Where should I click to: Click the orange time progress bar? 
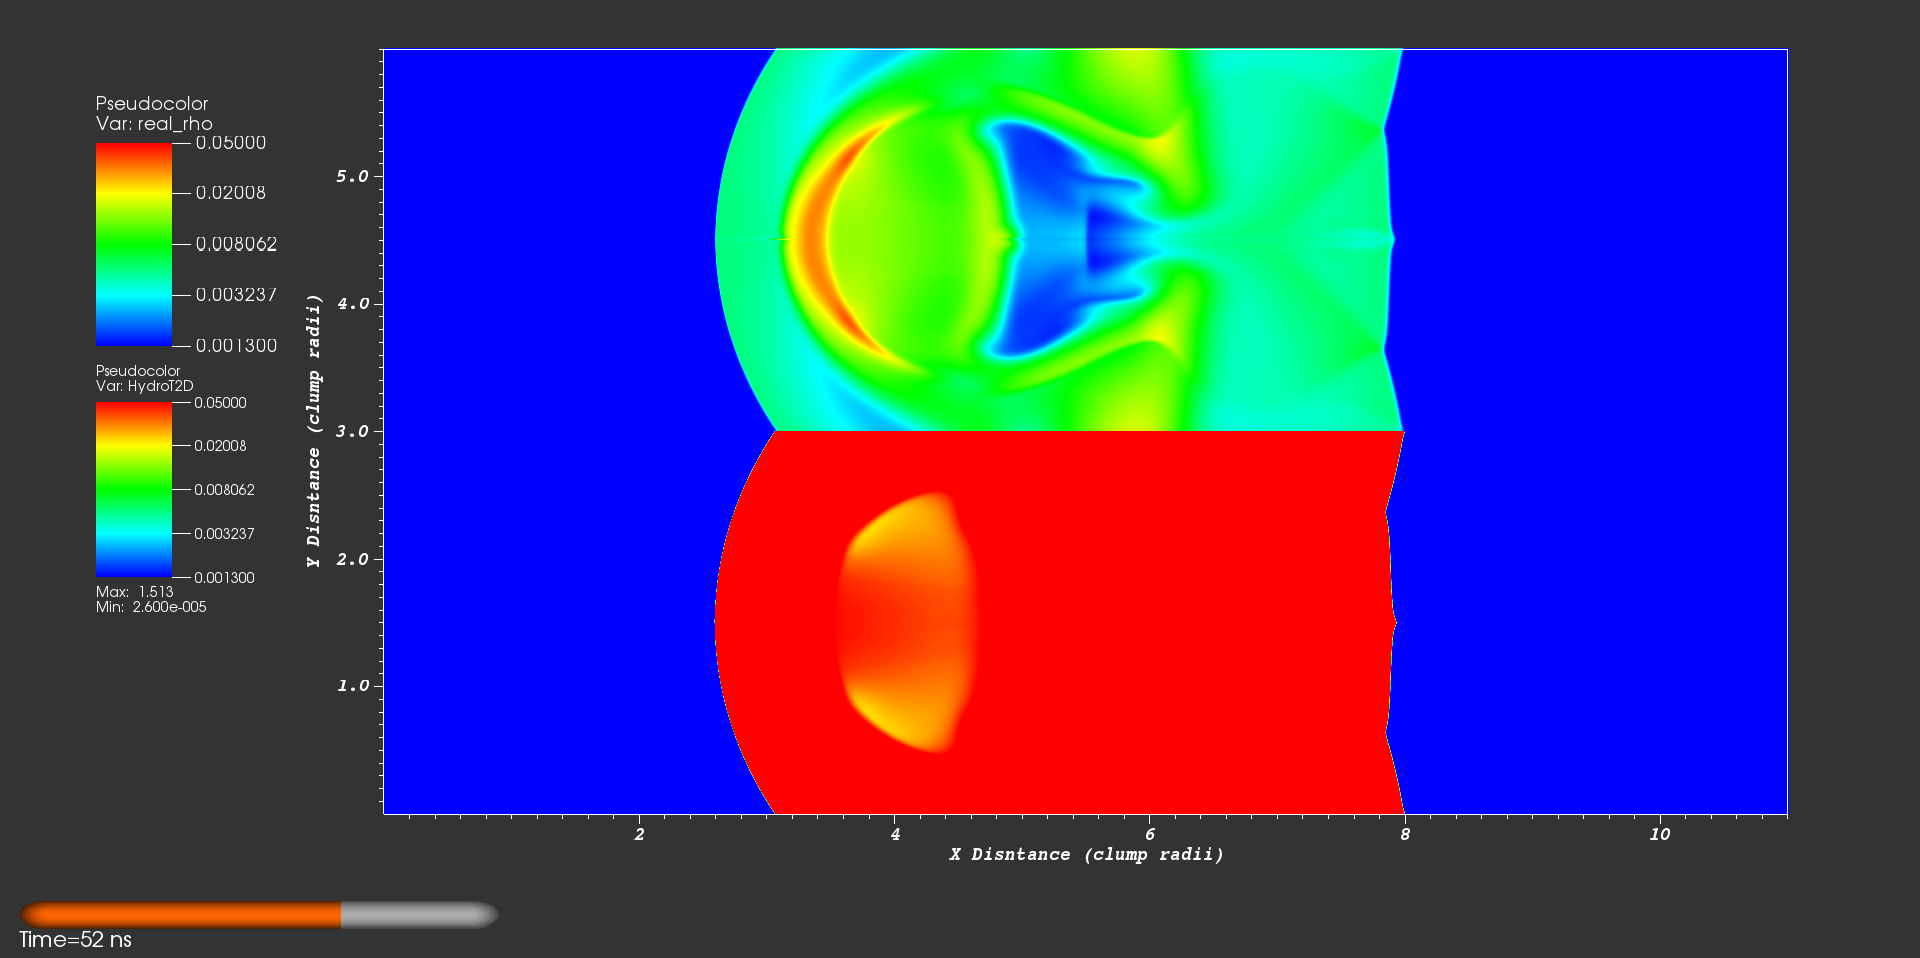coord(181,915)
